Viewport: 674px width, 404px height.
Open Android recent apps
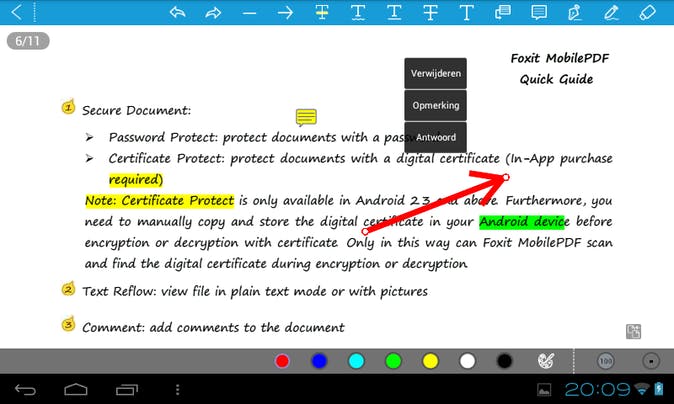(126, 390)
